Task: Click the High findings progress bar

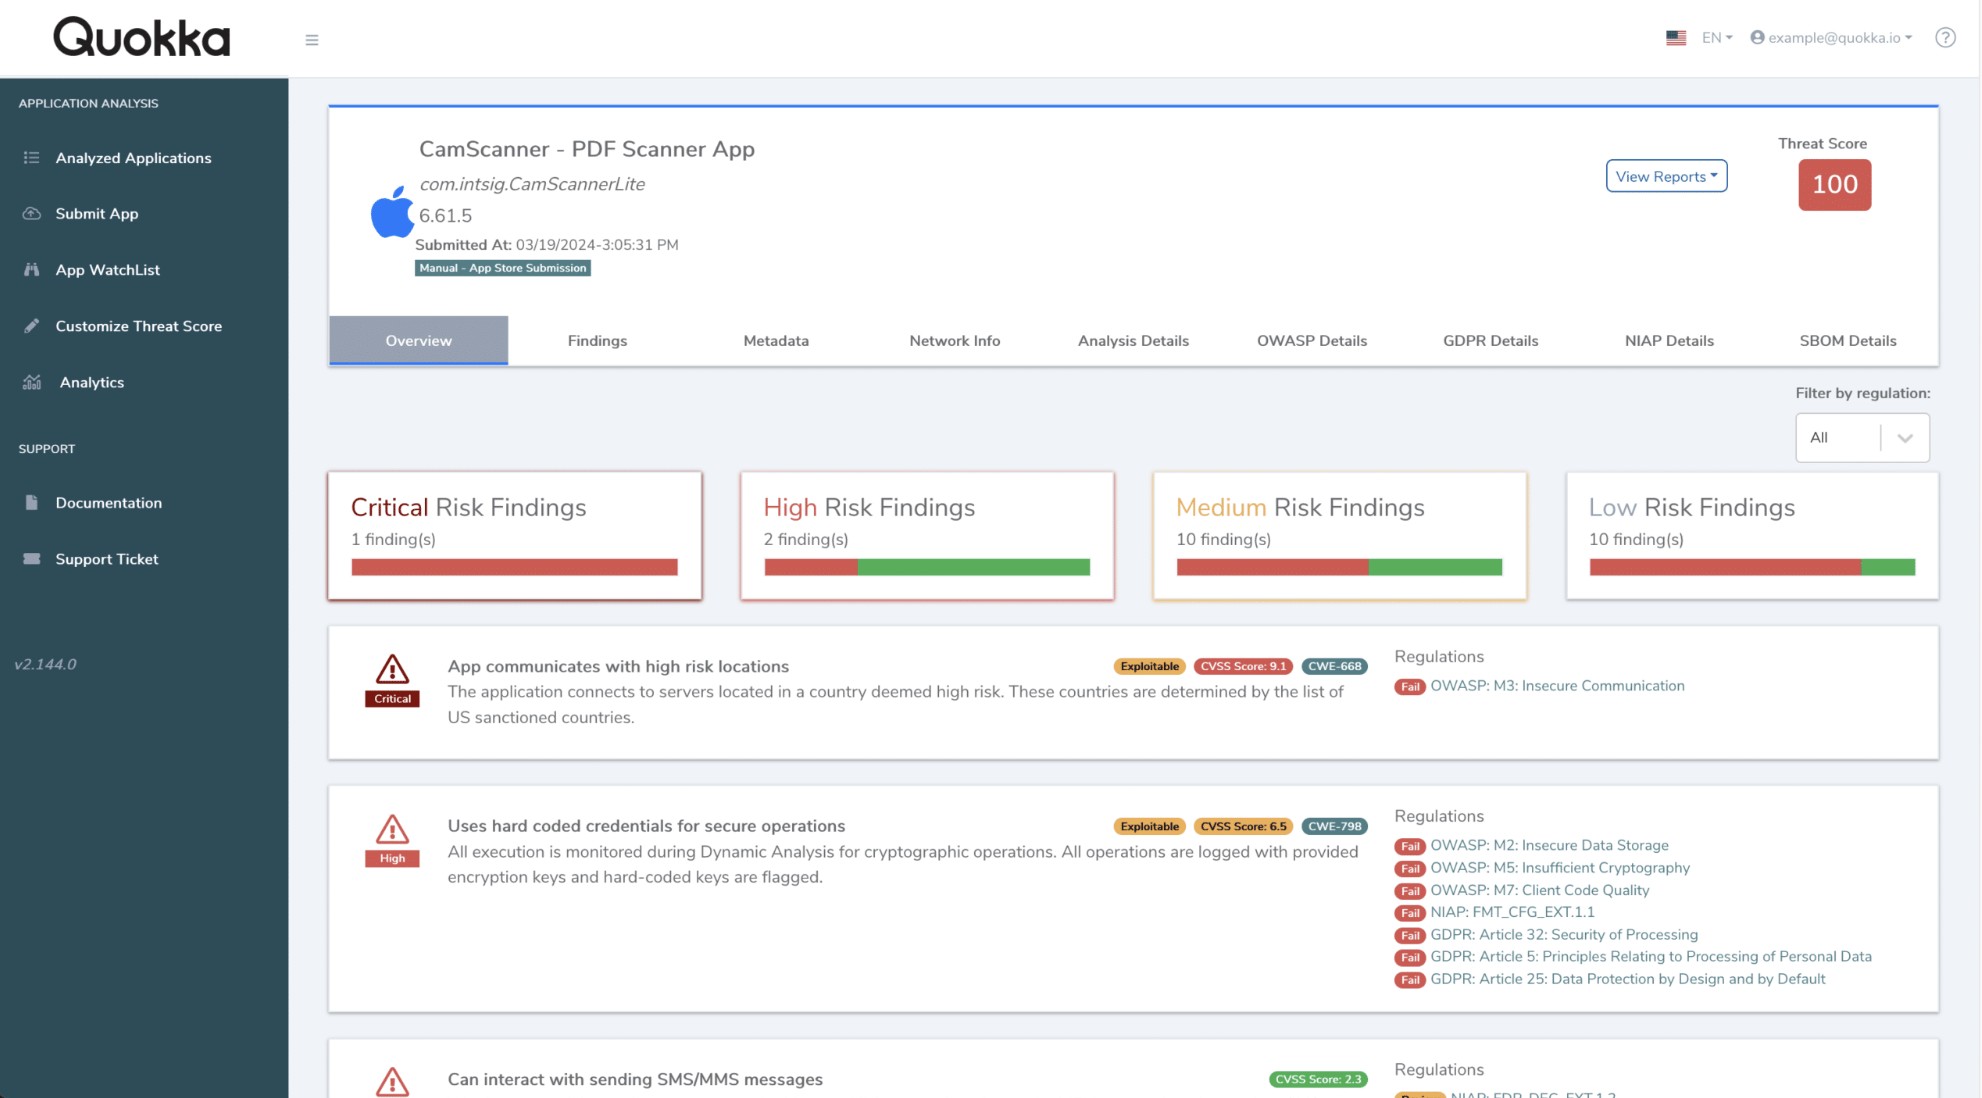Action: pos(927,567)
